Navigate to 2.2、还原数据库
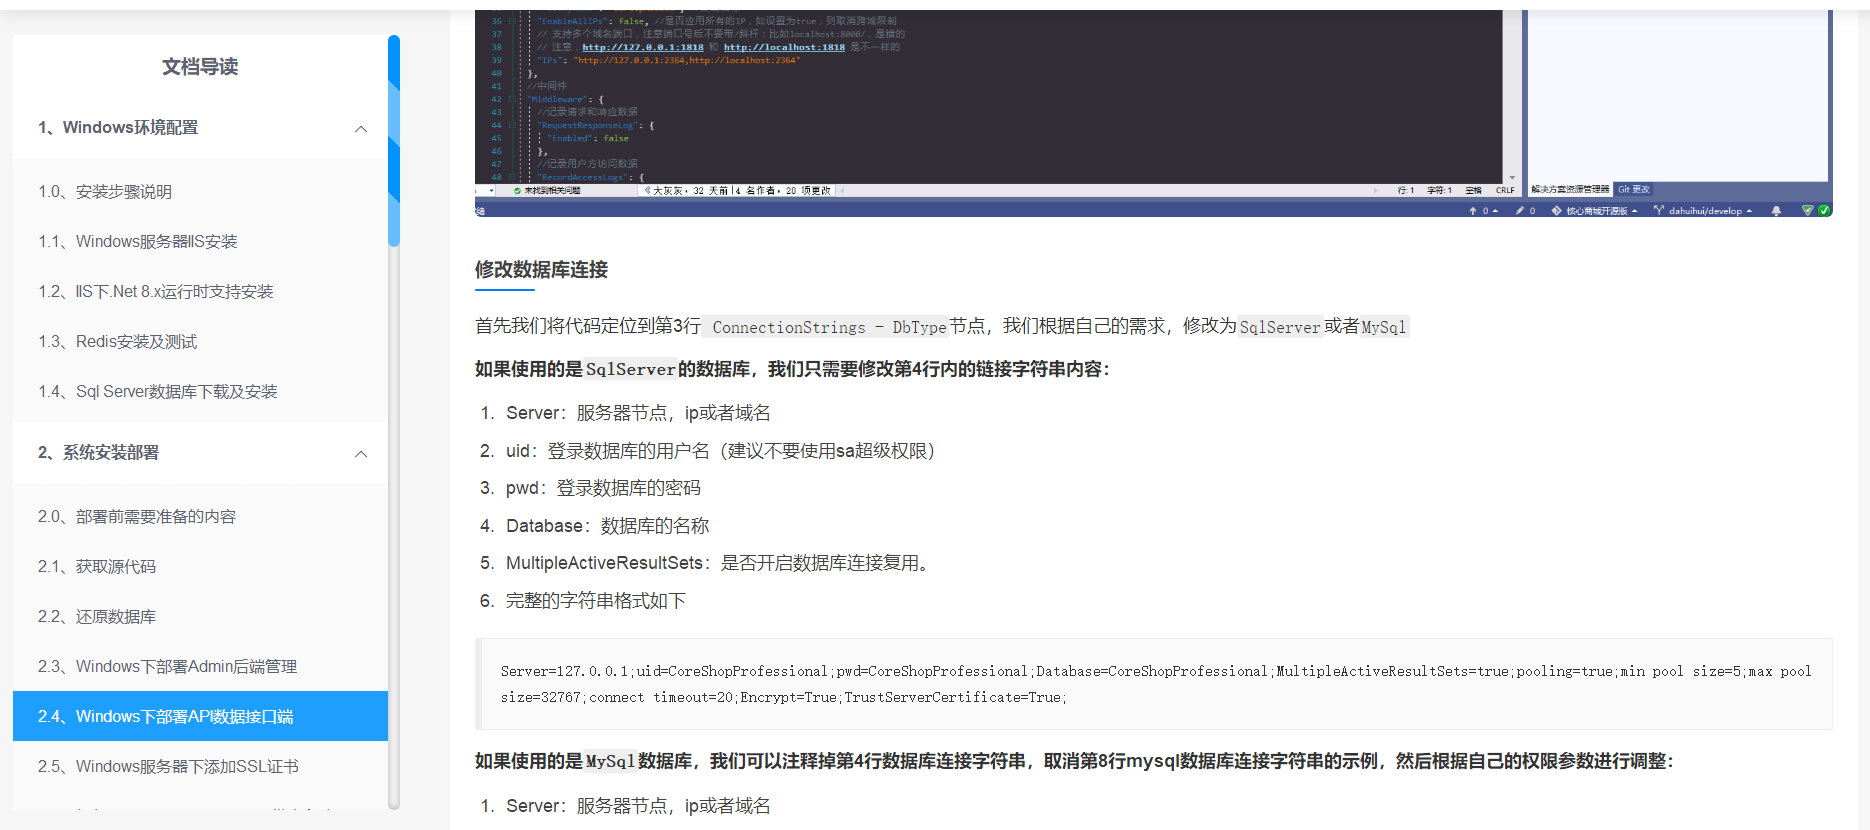 [x=97, y=616]
